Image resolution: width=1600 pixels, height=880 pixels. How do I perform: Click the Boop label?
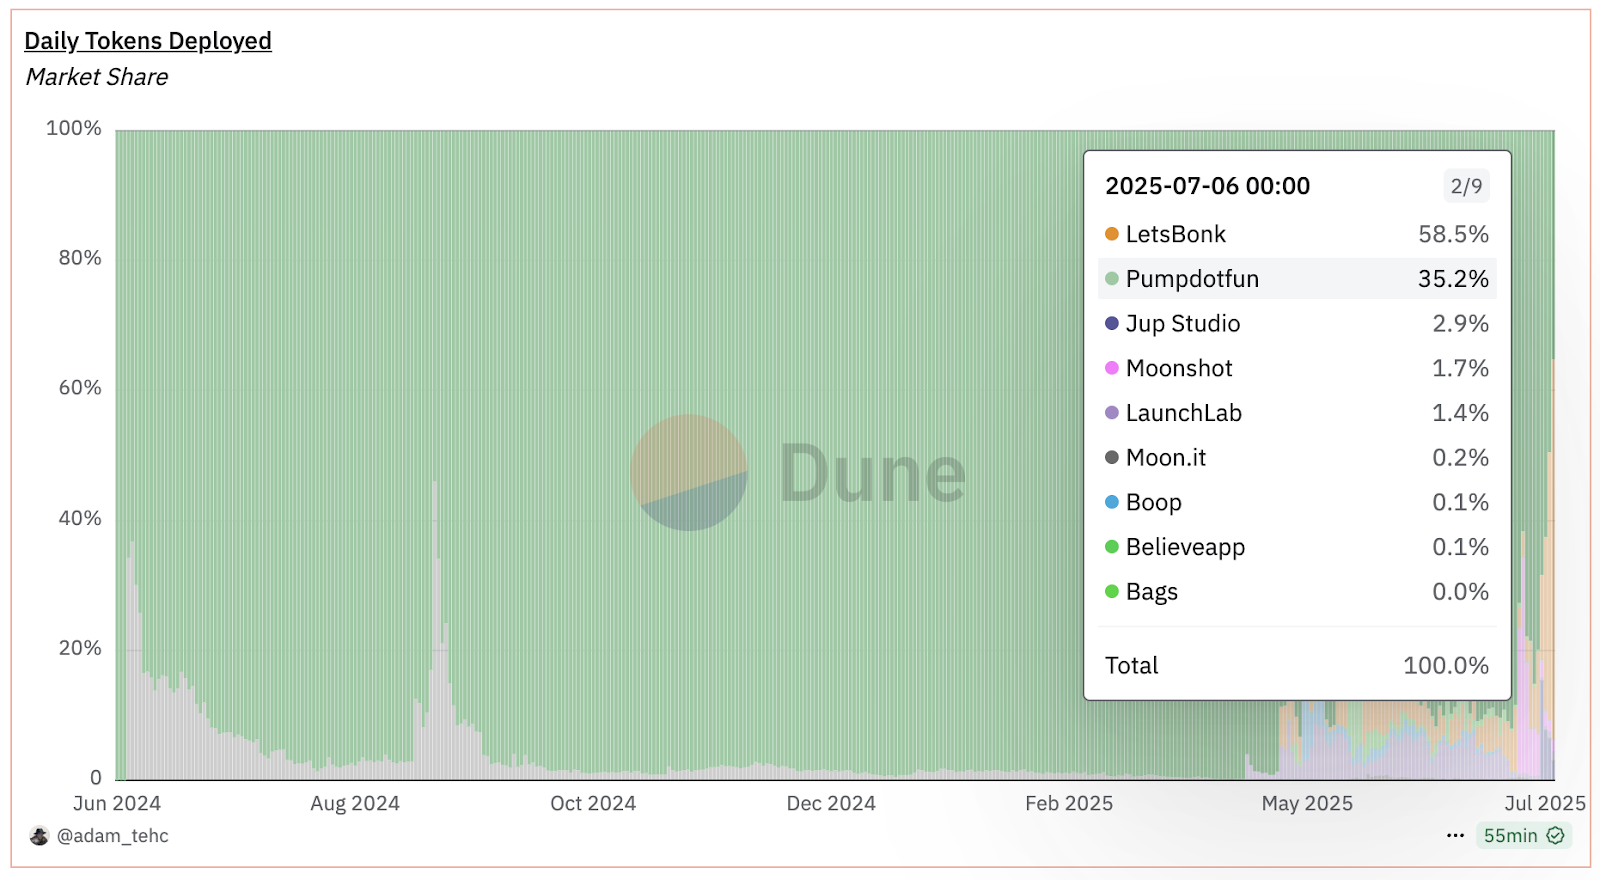pos(1154,503)
